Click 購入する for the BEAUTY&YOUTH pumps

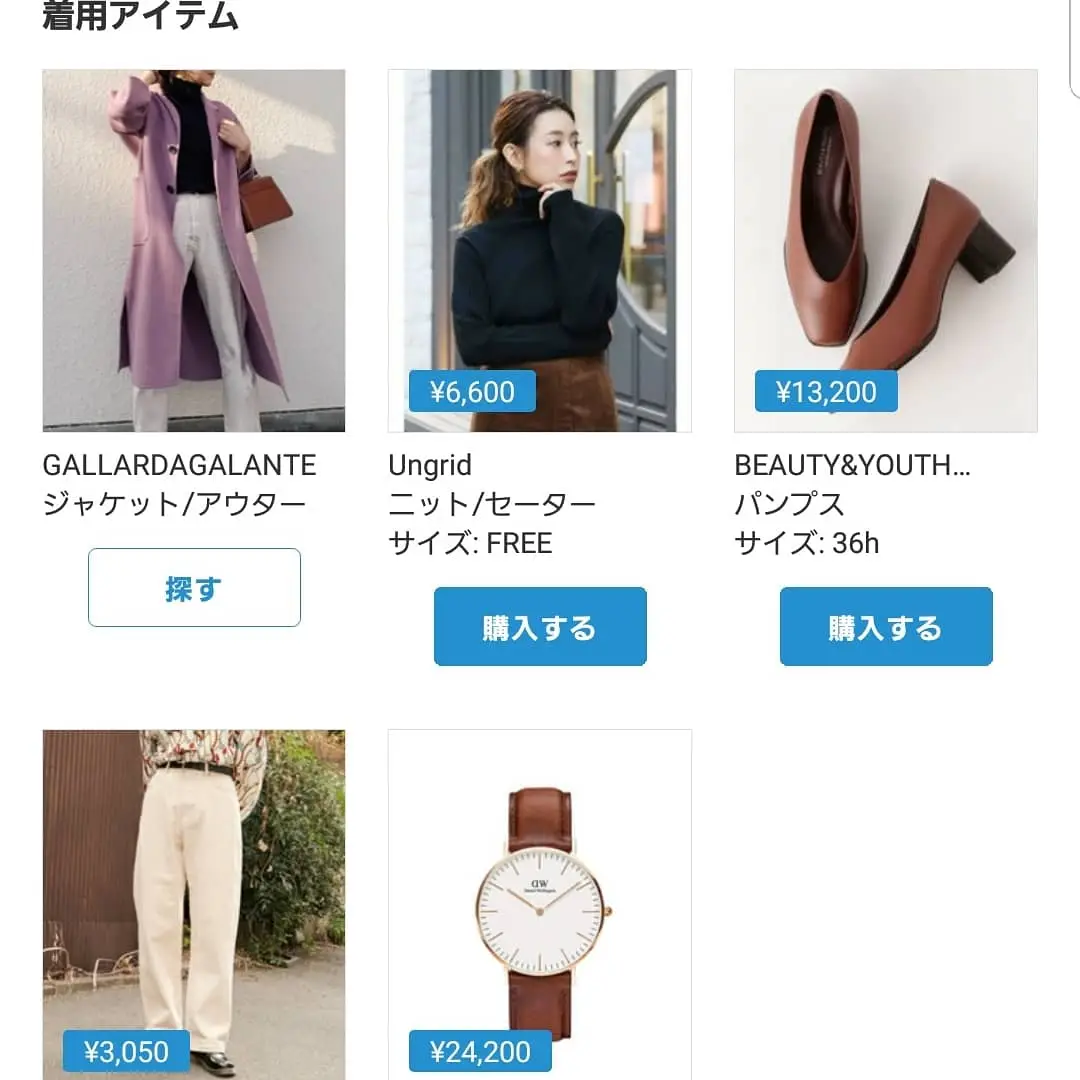886,626
